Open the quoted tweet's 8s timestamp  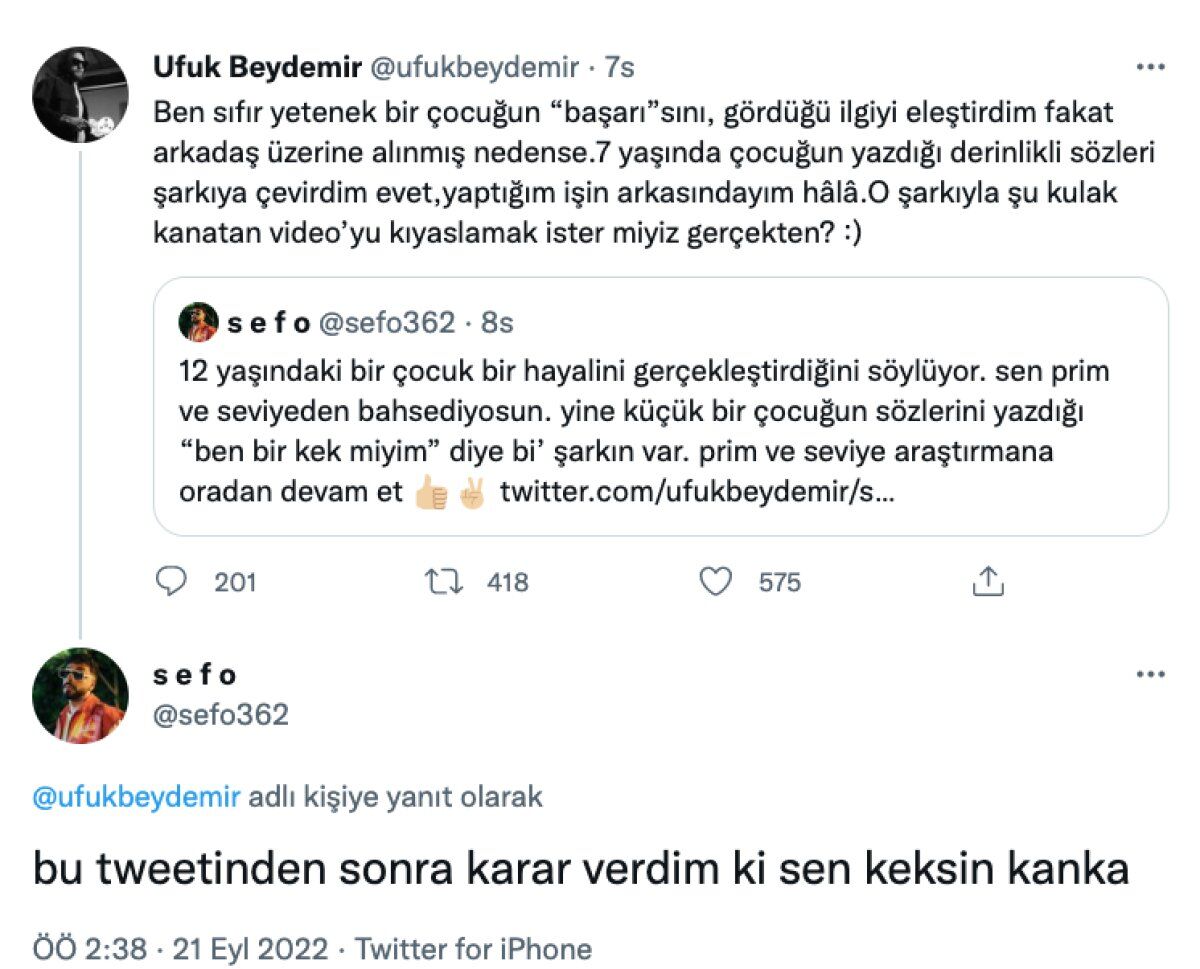496,323
